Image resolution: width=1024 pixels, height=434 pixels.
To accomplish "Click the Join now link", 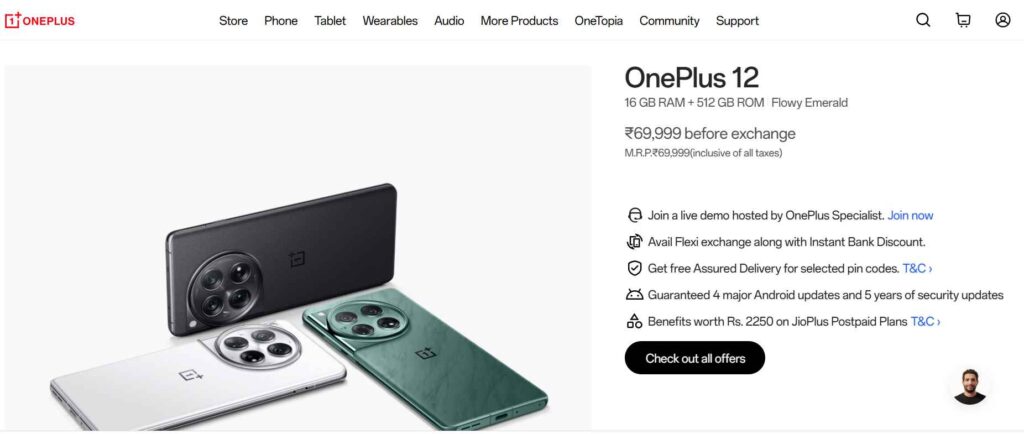I will coord(910,215).
